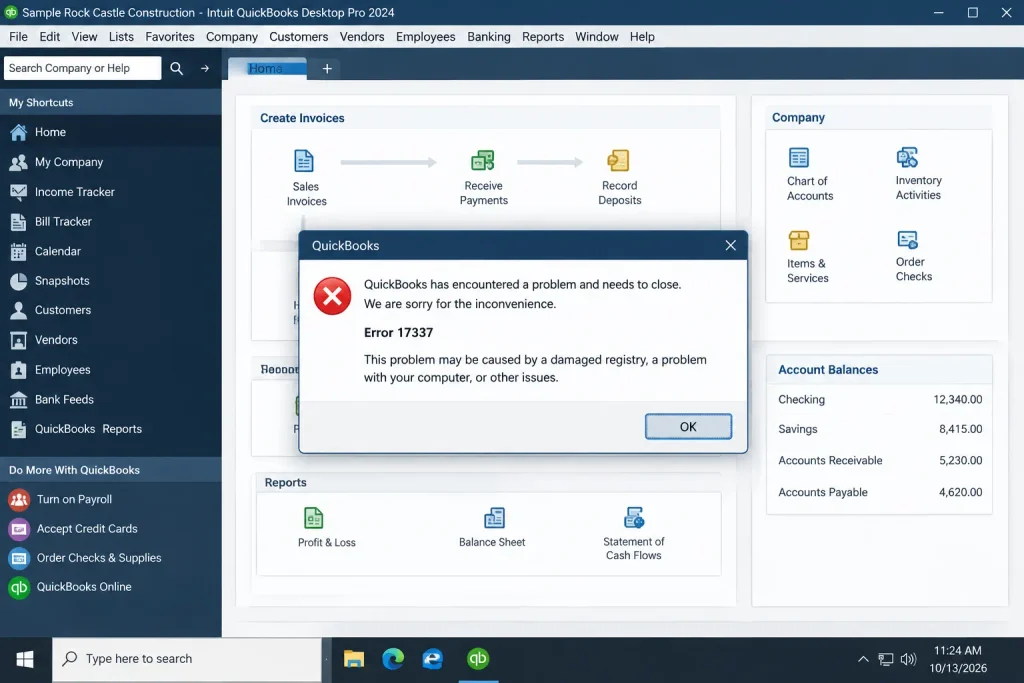The width and height of the screenshot is (1024, 683).
Task: Open the Lists menu
Action: (121, 37)
